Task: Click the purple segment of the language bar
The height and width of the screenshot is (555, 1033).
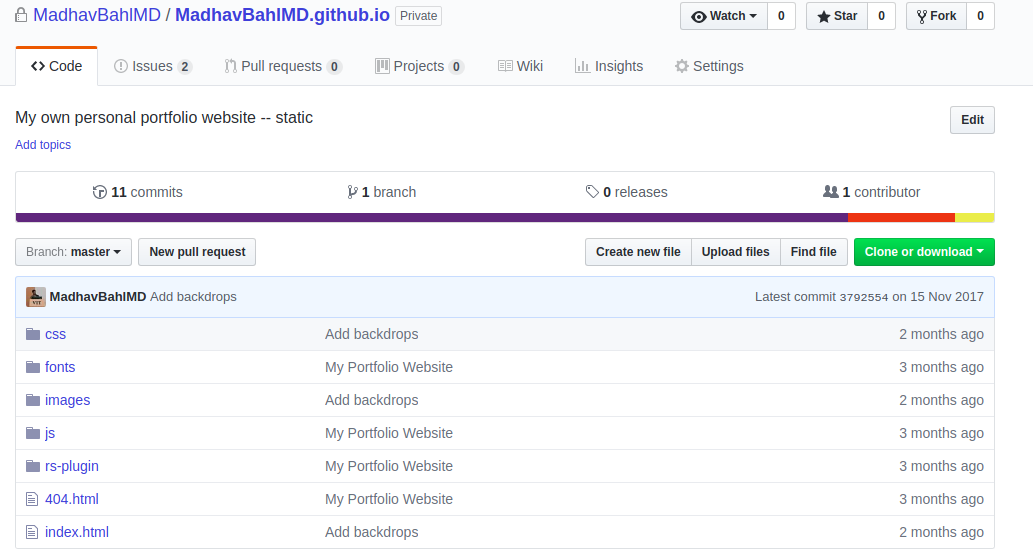Action: point(430,217)
